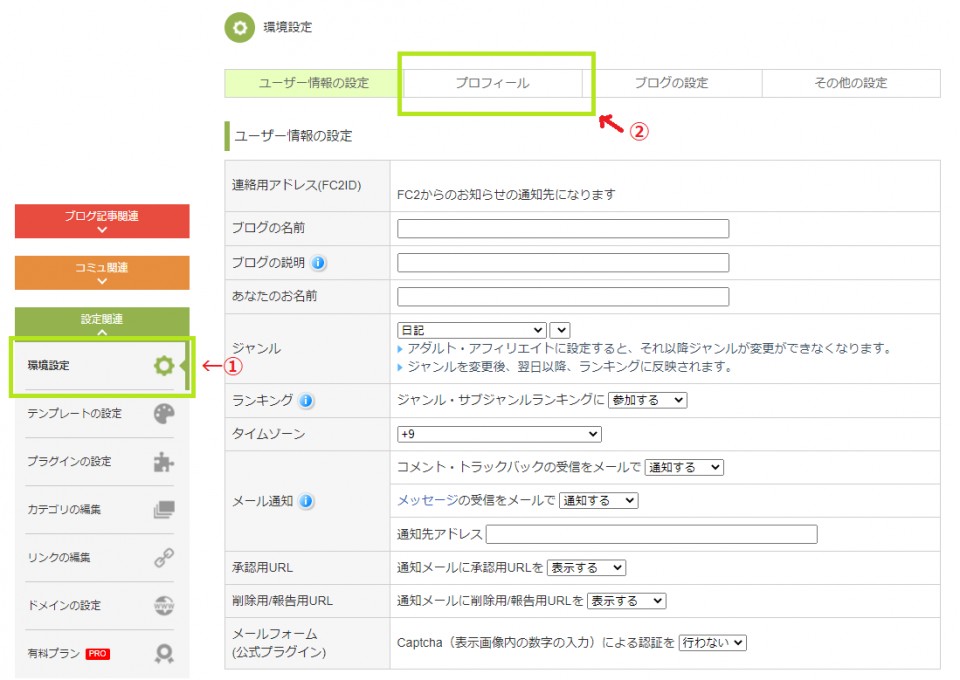Image resolution: width=960 pixels, height=680 pixels.
Task: Collapse the 設定関連 green section
Action: [x=102, y=324]
